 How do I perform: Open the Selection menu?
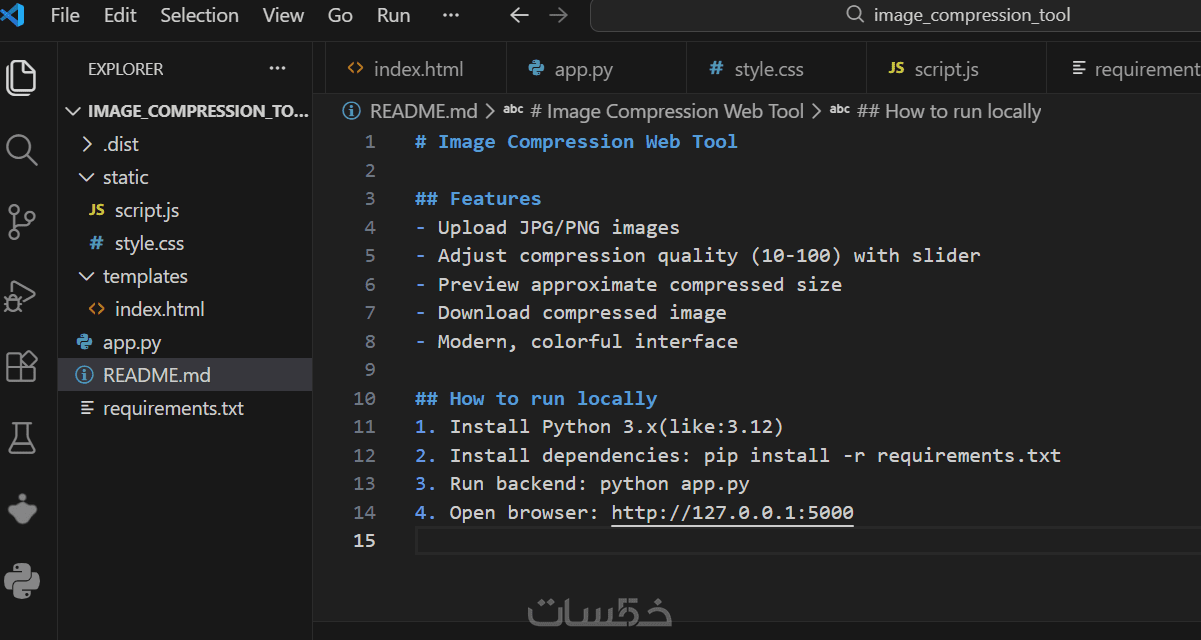[x=200, y=15]
